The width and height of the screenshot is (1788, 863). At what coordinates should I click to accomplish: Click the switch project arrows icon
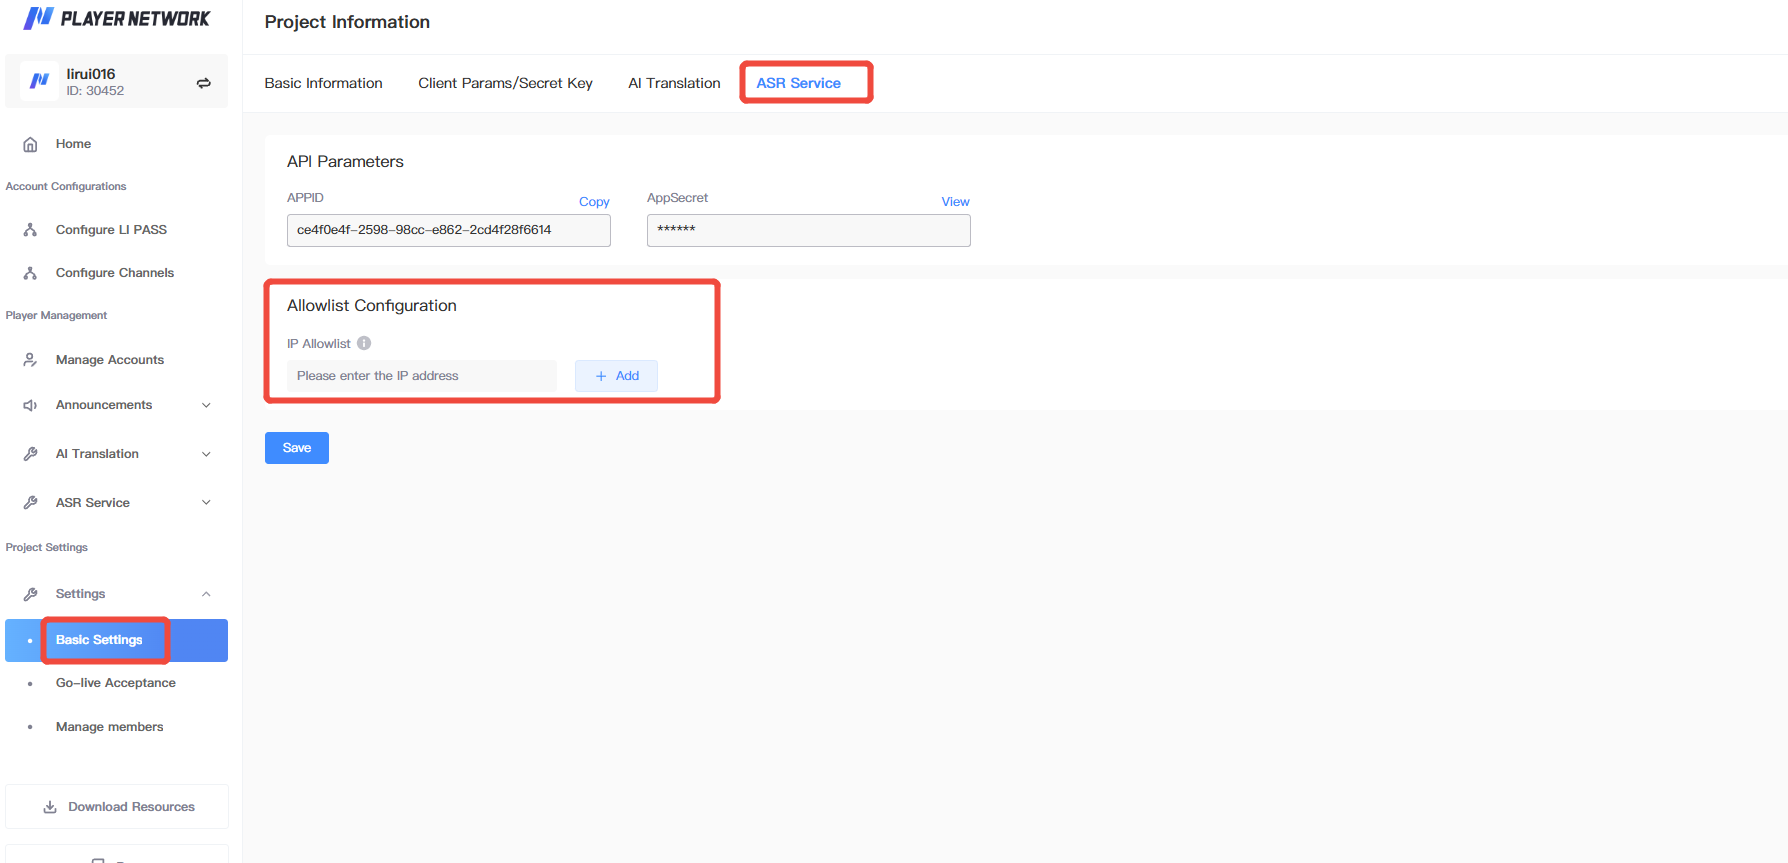[204, 83]
